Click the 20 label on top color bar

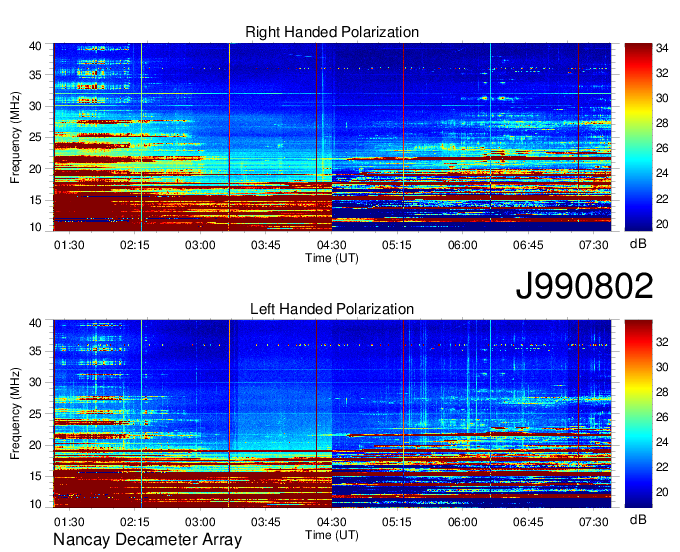(x=662, y=224)
